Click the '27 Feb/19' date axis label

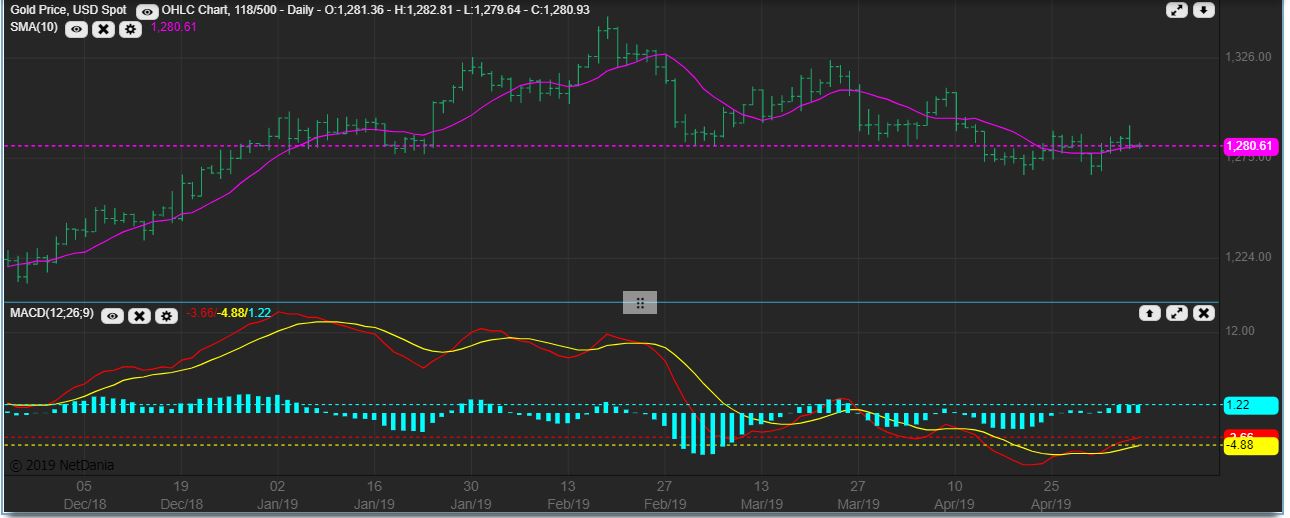(664, 495)
